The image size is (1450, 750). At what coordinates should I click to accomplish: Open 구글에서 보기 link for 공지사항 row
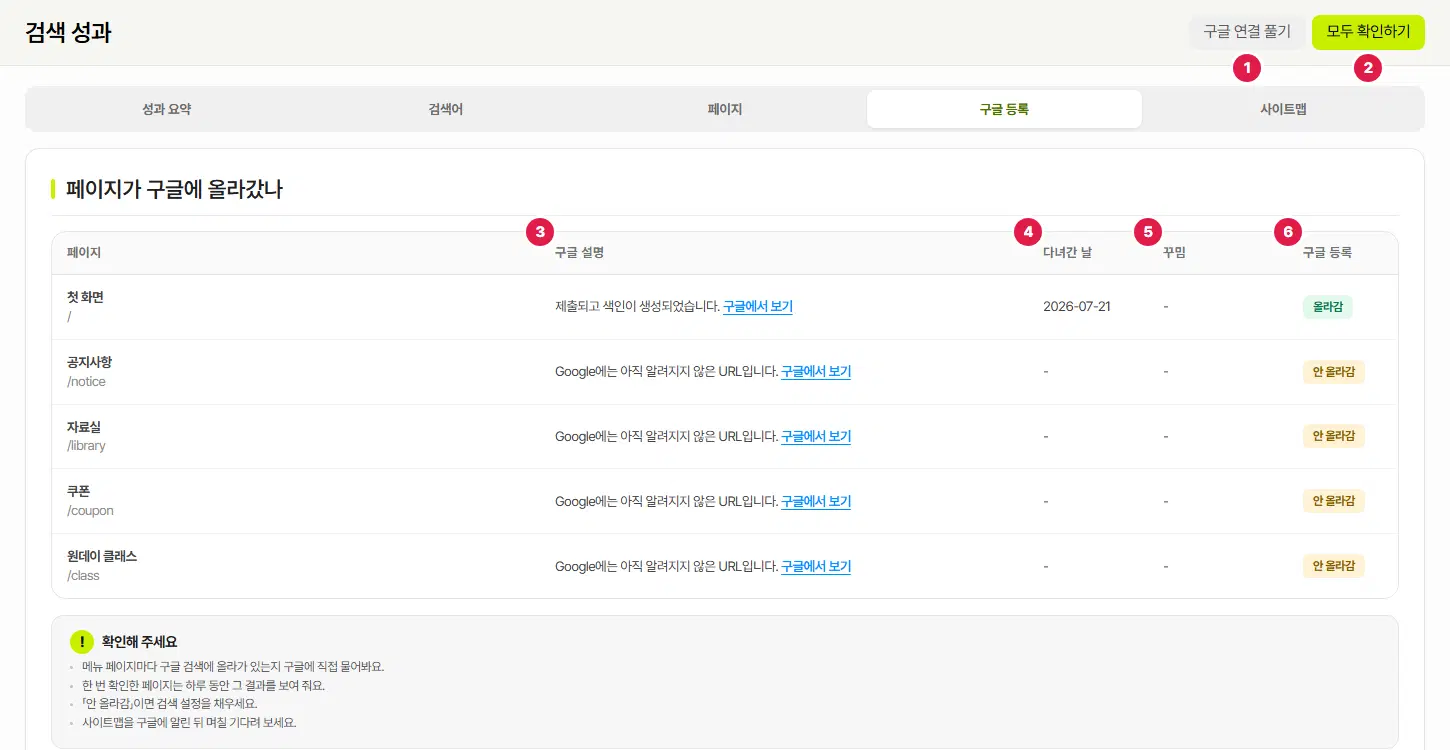pyautogui.click(x=816, y=372)
